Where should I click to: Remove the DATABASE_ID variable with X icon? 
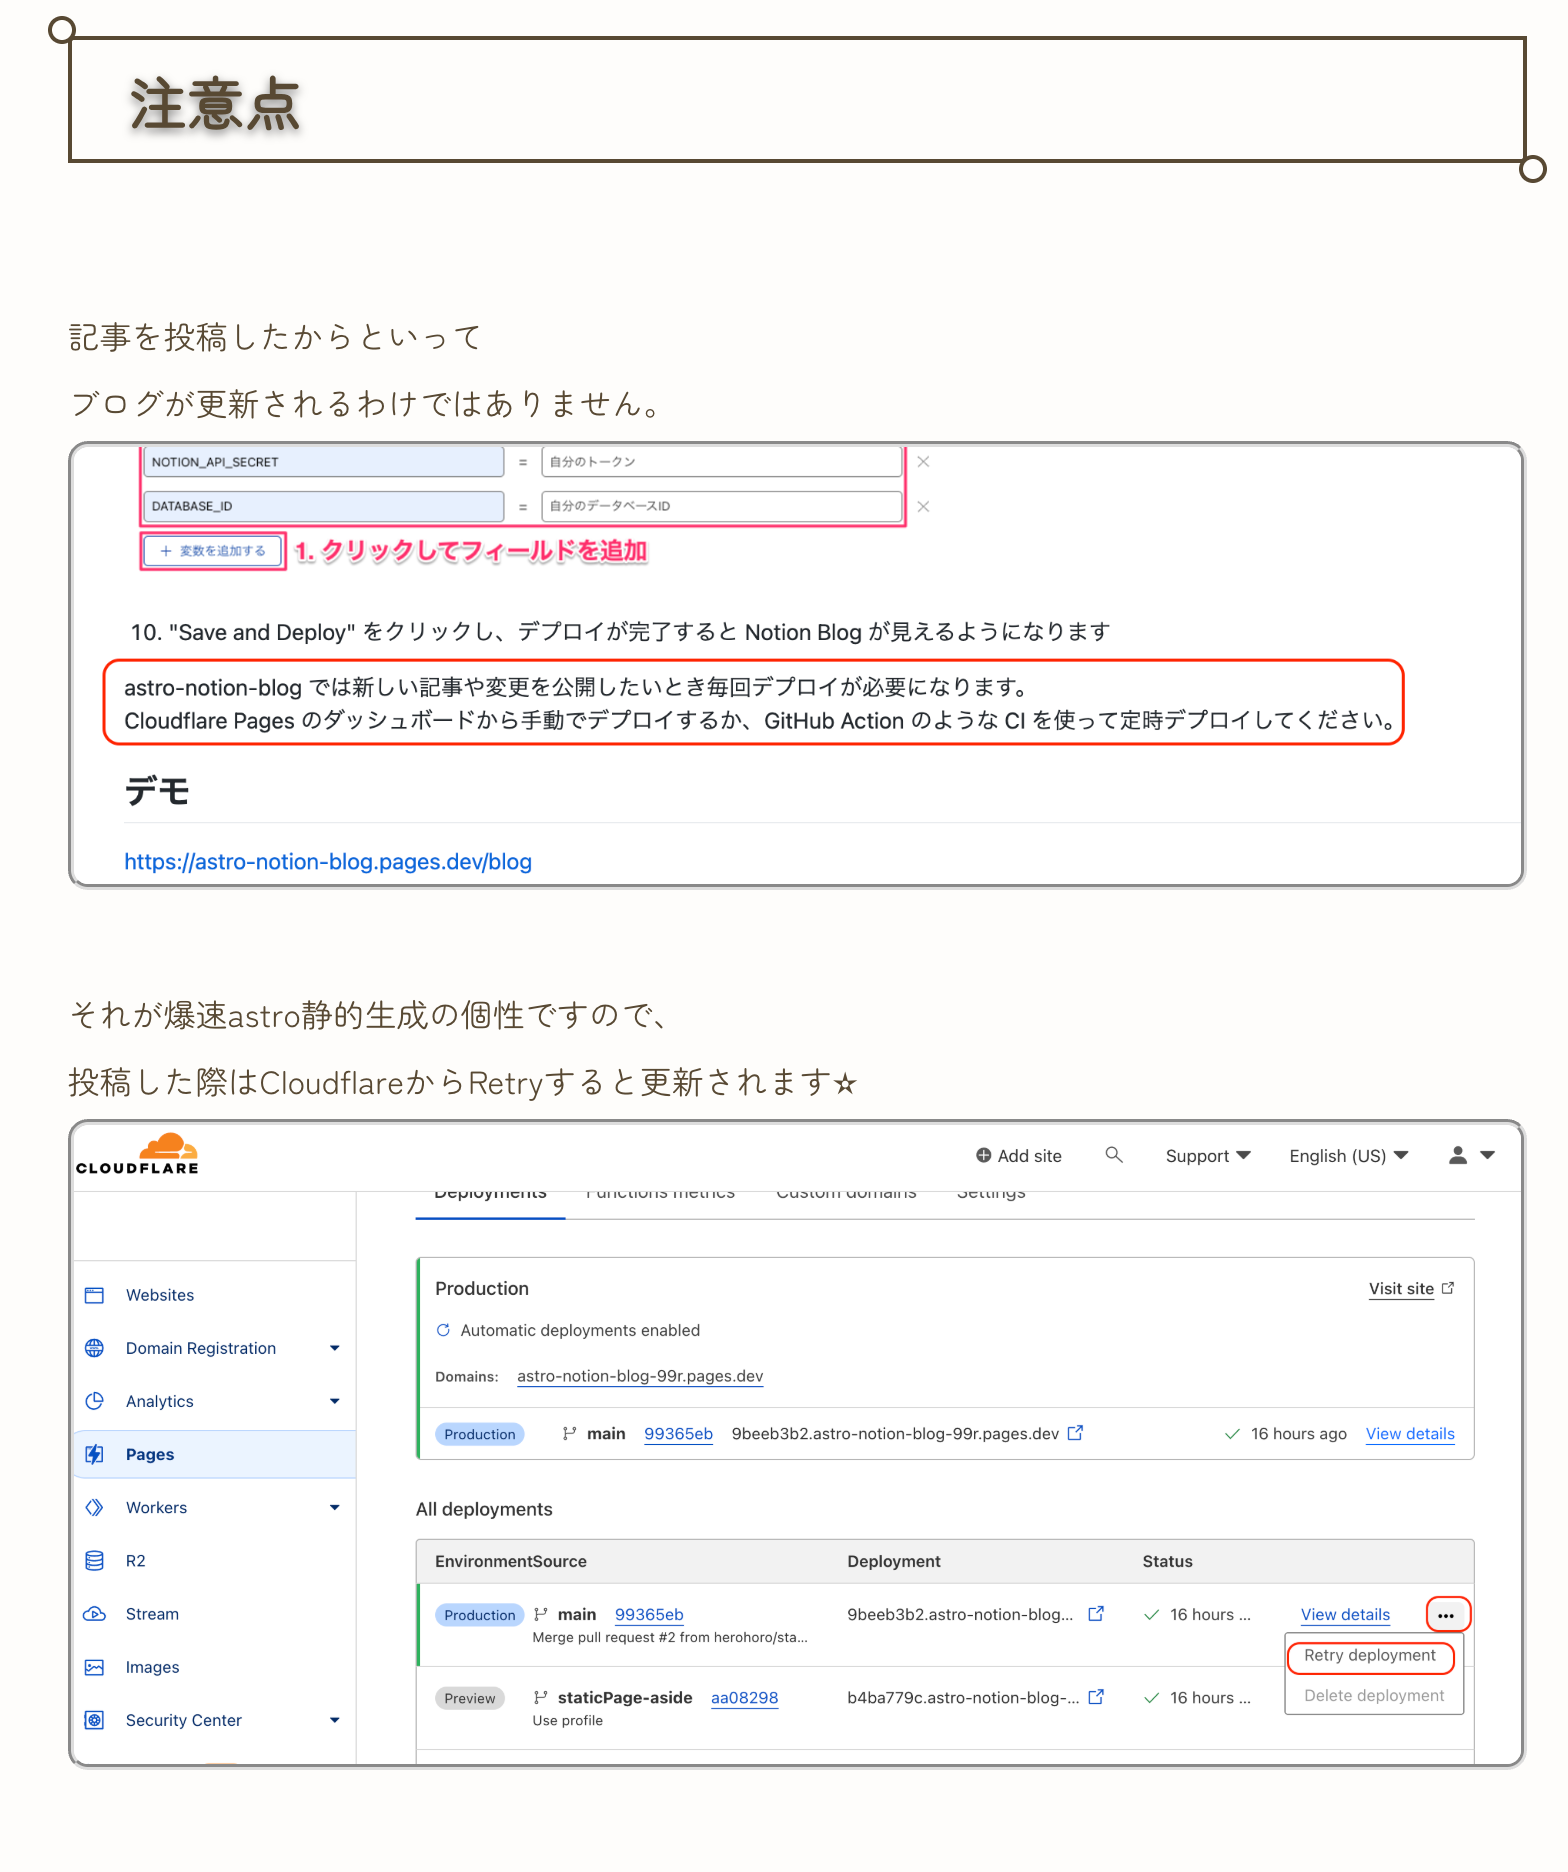[x=923, y=507]
